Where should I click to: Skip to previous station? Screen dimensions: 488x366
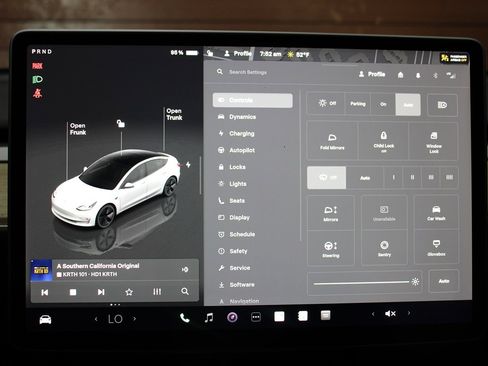[45, 292]
